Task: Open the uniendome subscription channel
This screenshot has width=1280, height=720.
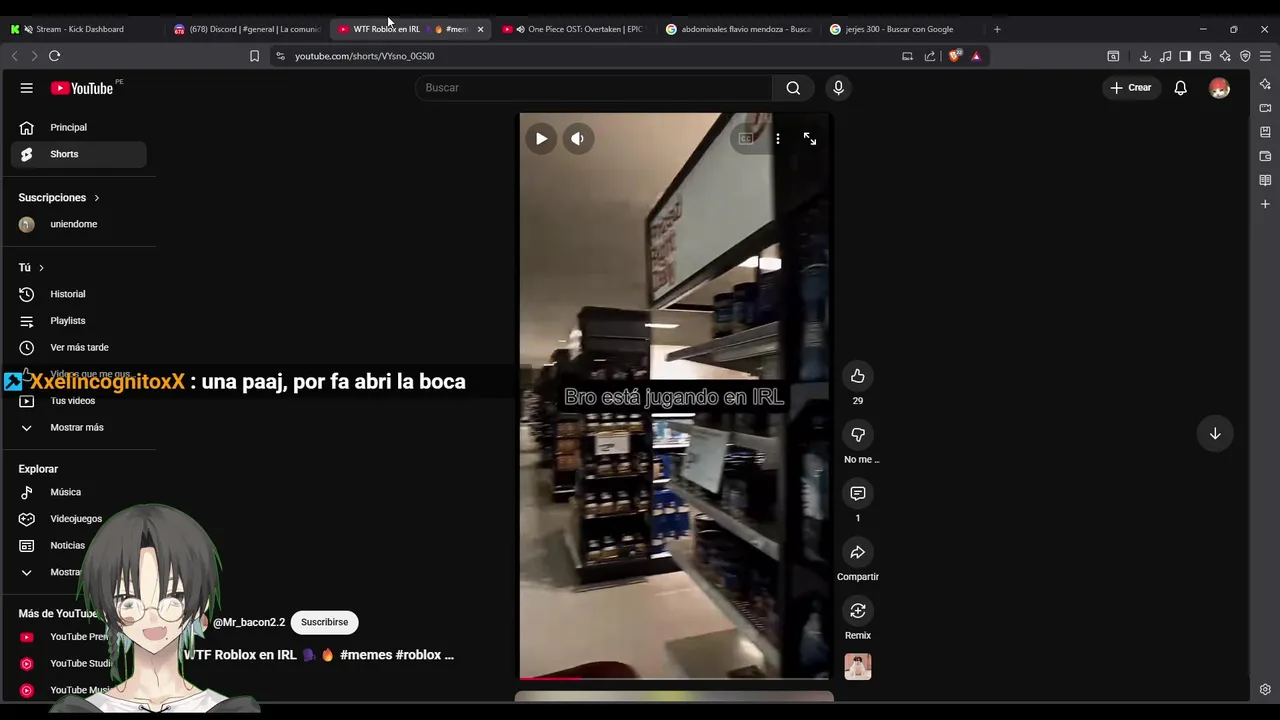Action: click(78, 224)
